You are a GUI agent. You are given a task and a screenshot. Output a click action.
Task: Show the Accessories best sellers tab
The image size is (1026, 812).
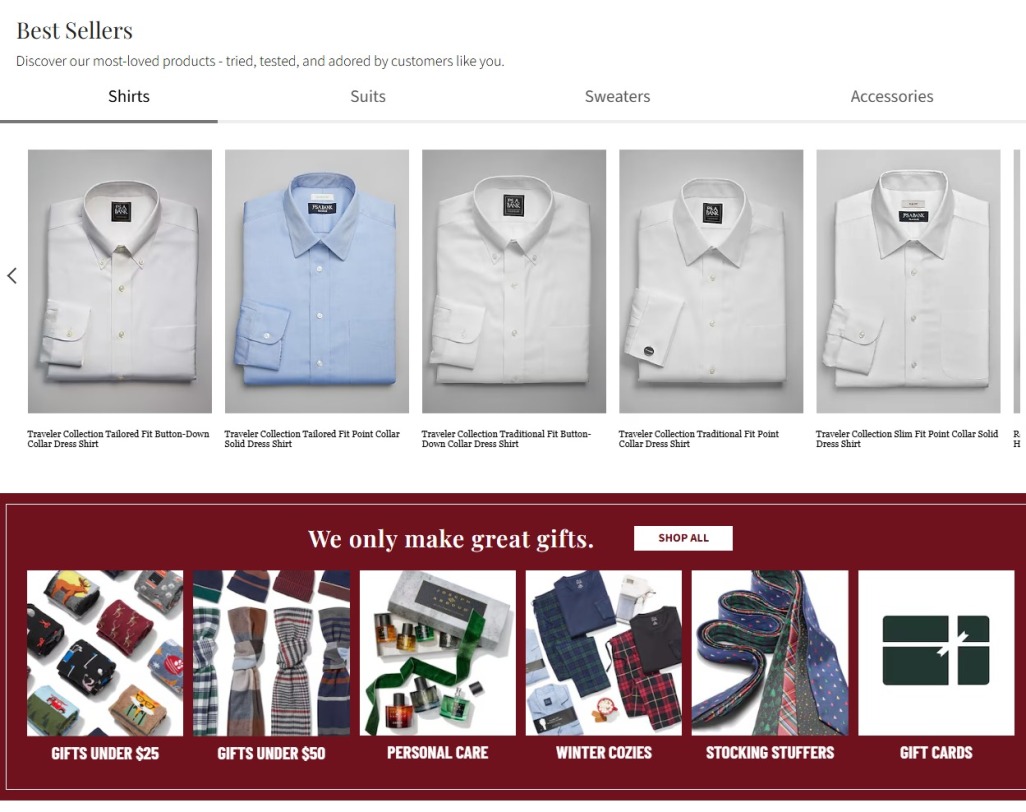pyautogui.click(x=891, y=97)
